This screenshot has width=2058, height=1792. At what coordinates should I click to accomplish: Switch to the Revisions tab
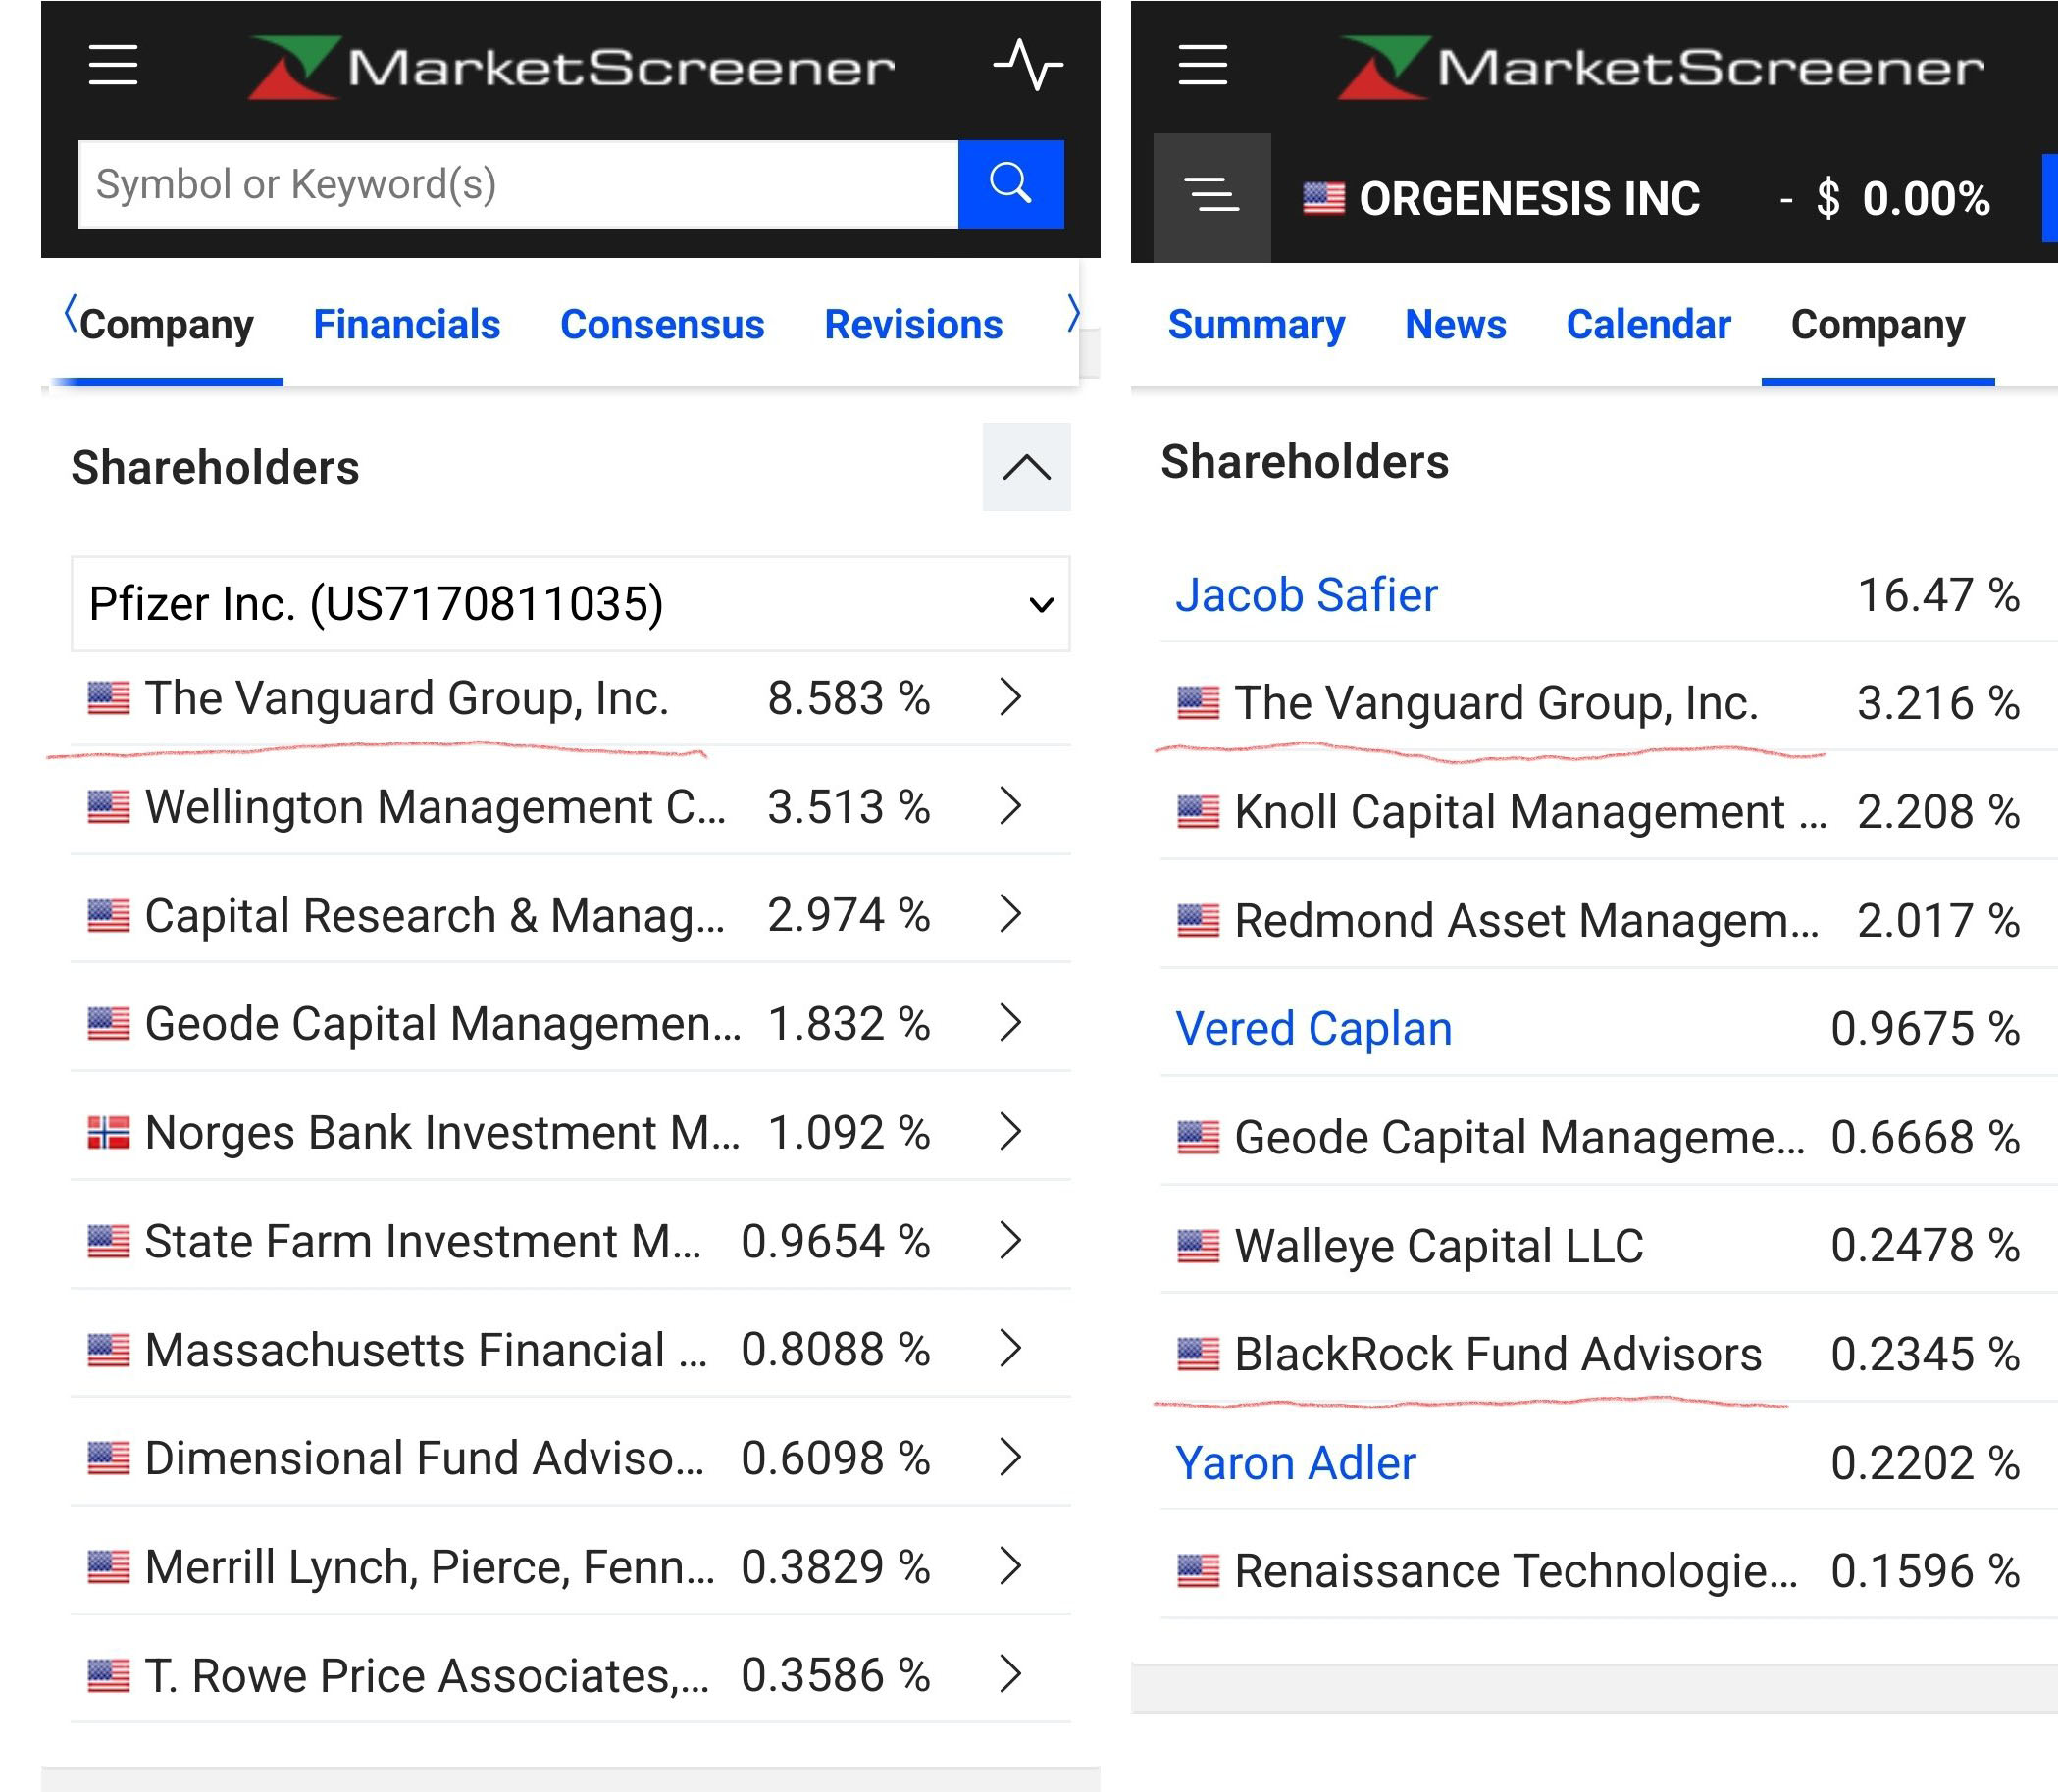pyautogui.click(x=913, y=325)
